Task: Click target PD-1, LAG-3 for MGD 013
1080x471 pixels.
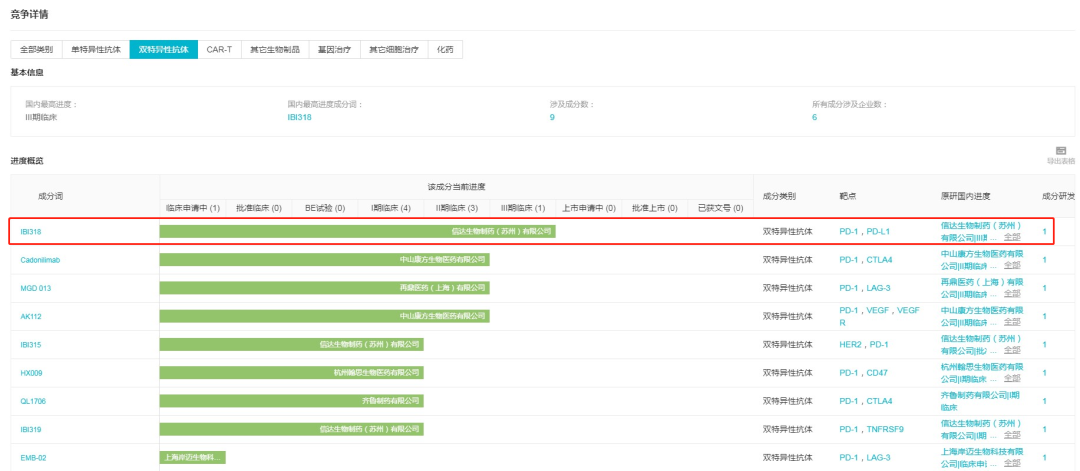Action: click(864, 288)
